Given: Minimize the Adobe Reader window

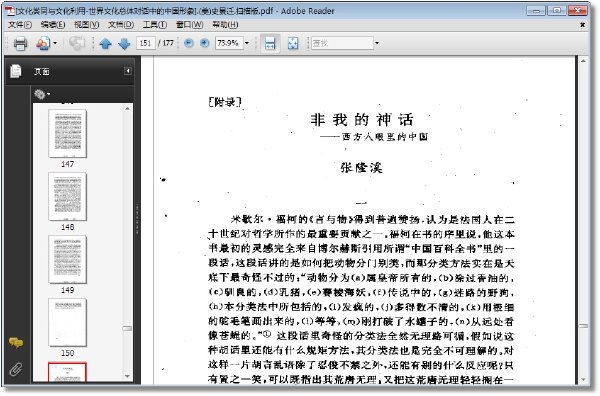Looking at the screenshot, I should click(536, 11).
